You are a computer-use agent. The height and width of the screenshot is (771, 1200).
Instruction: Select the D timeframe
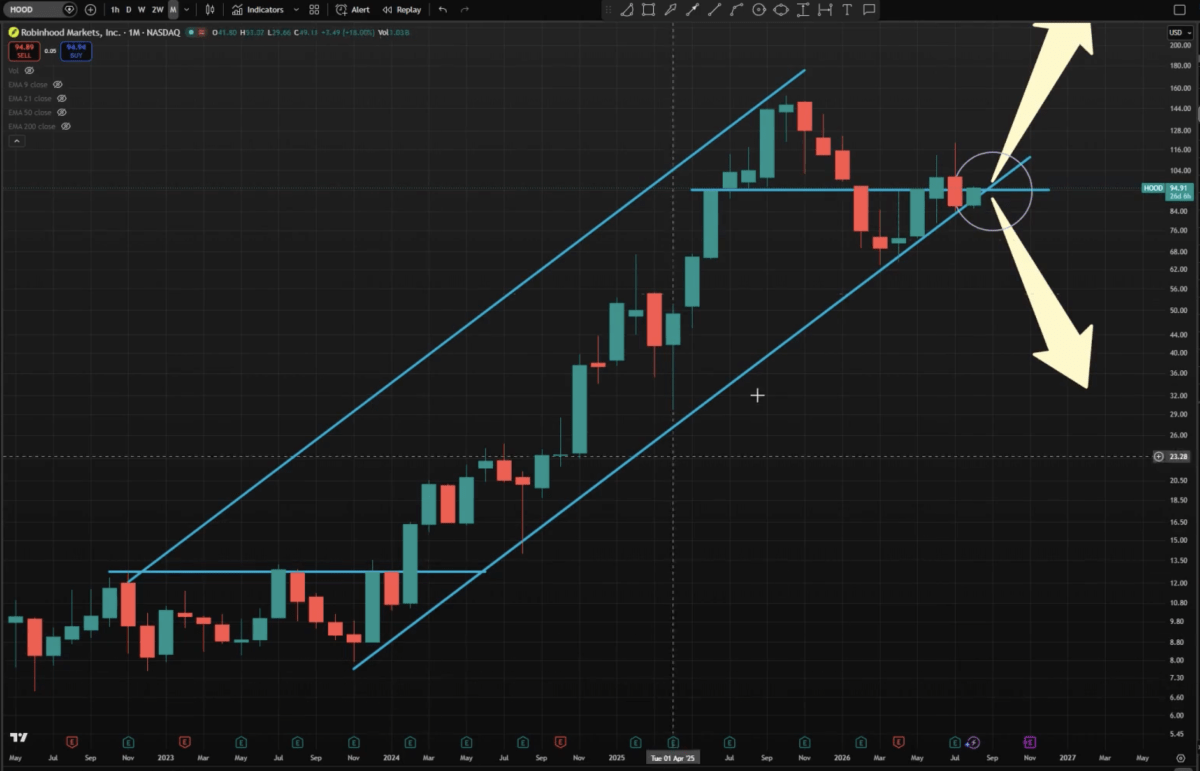(128, 9)
